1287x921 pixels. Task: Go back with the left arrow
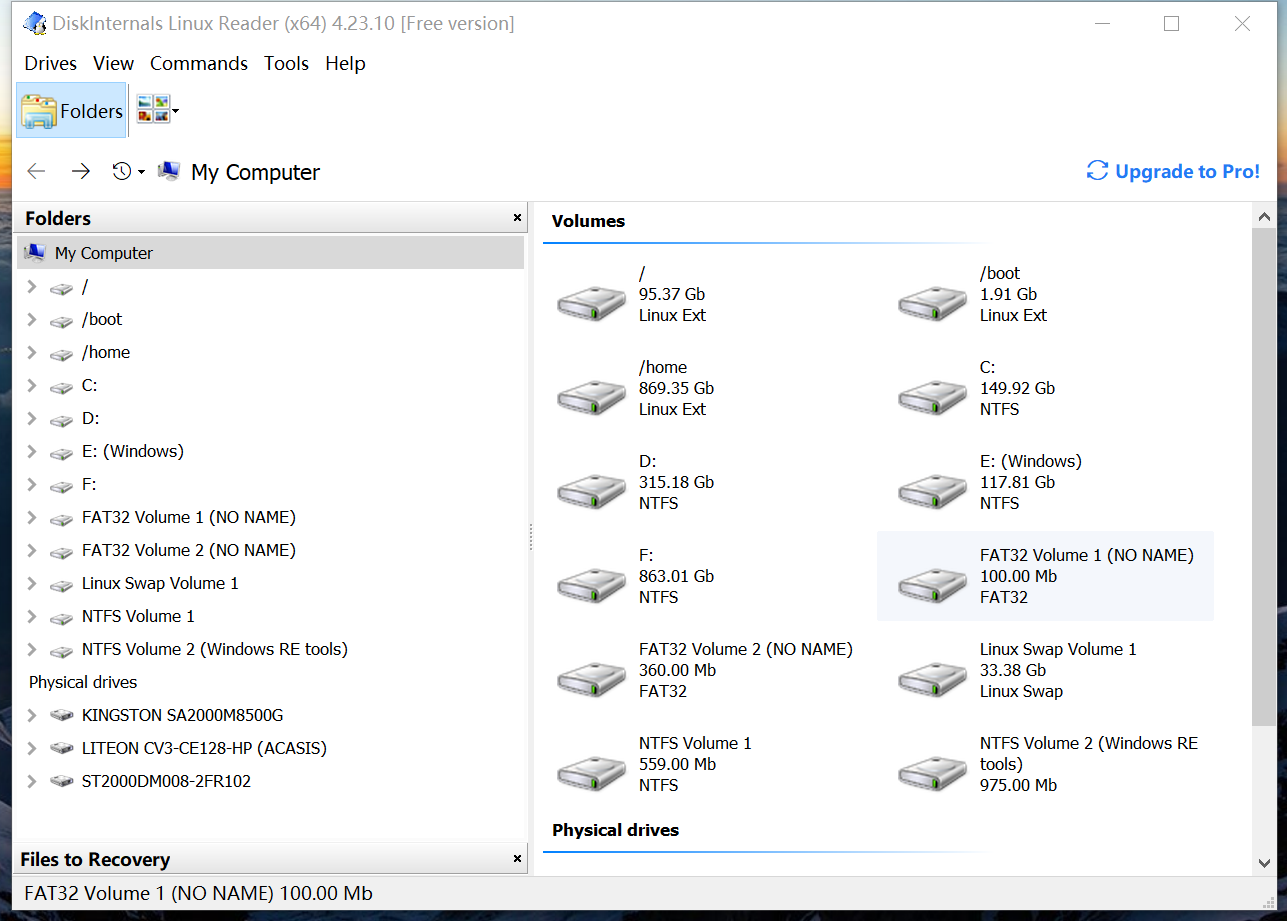pos(36,172)
